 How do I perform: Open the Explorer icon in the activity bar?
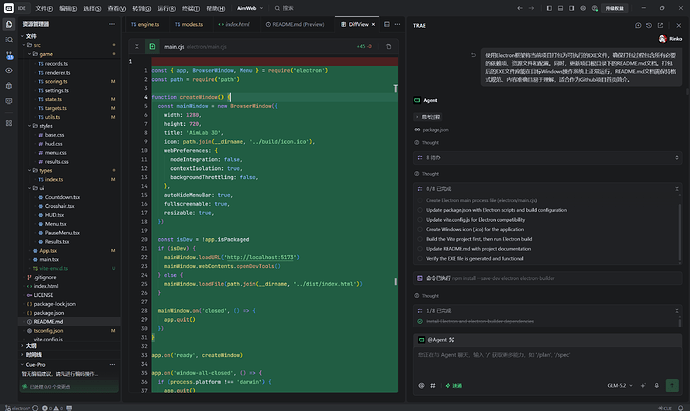point(9,24)
